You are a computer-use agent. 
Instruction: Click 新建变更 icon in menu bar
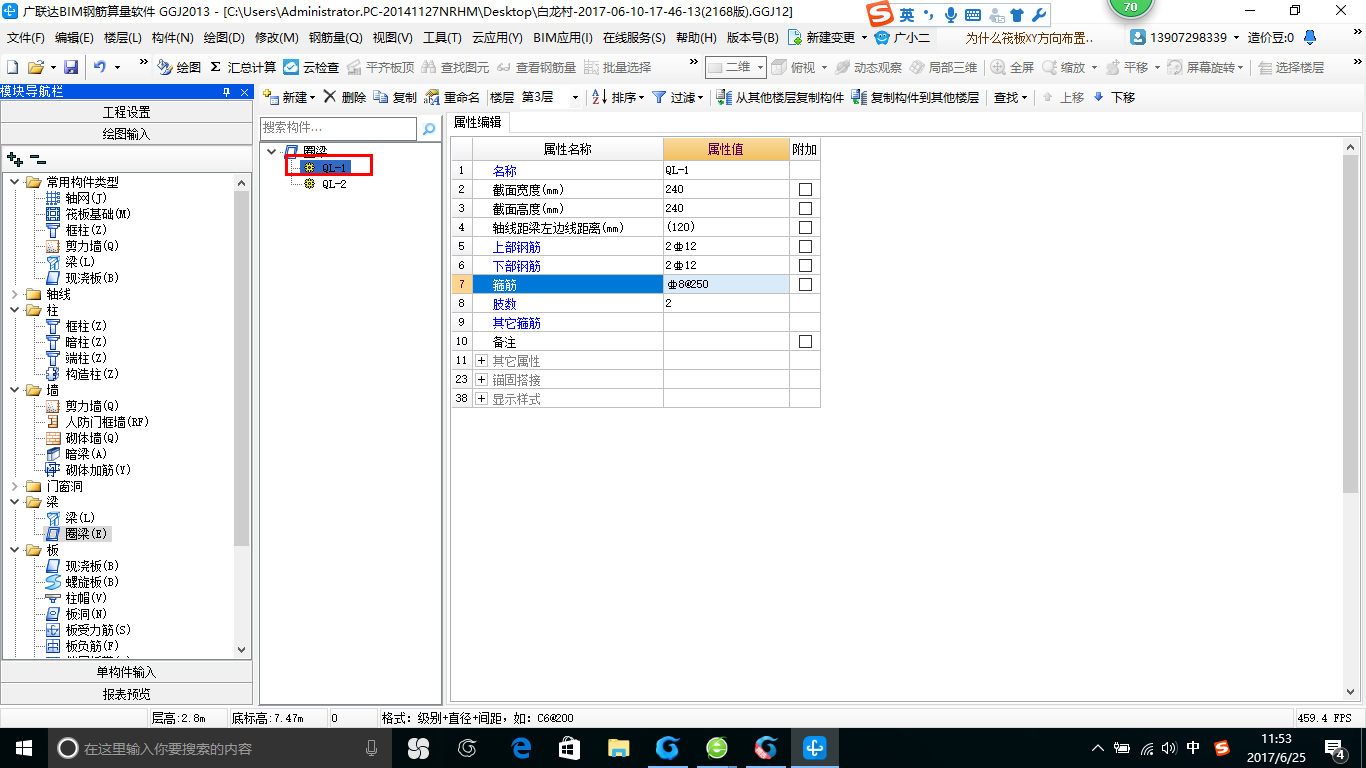coord(795,37)
